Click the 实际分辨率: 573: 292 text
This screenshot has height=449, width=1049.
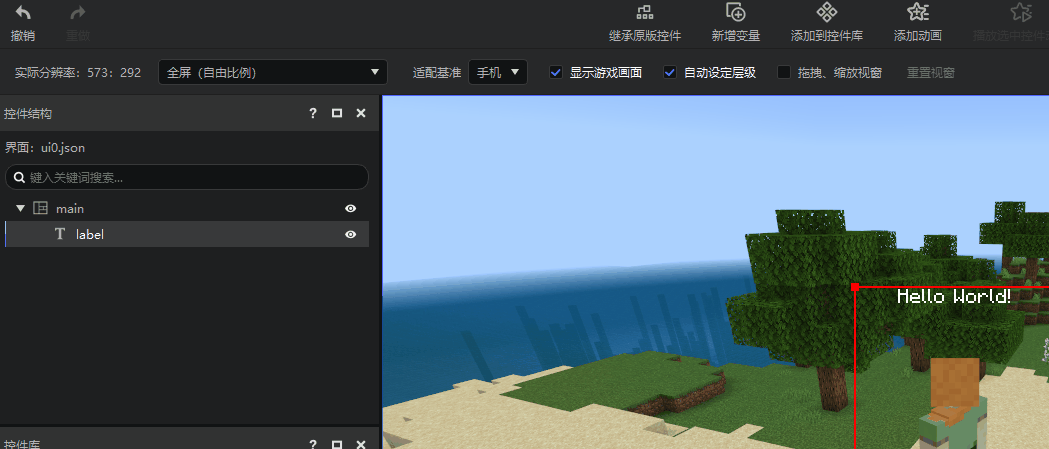[x=78, y=72]
